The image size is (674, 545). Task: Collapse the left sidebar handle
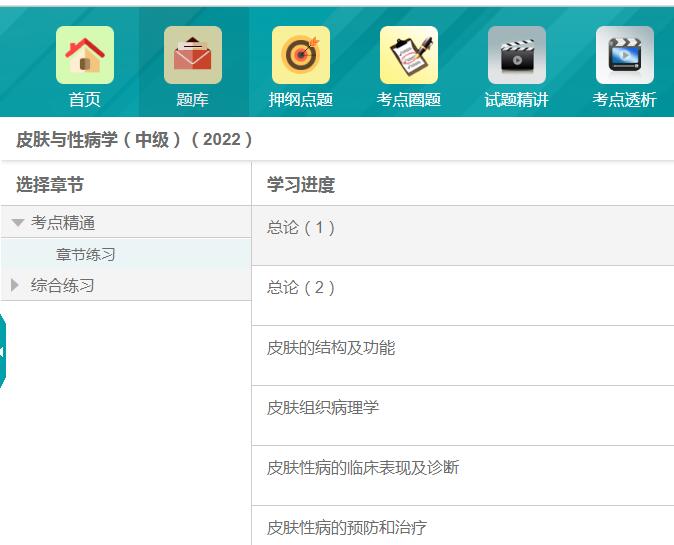click(x=3, y=351)
